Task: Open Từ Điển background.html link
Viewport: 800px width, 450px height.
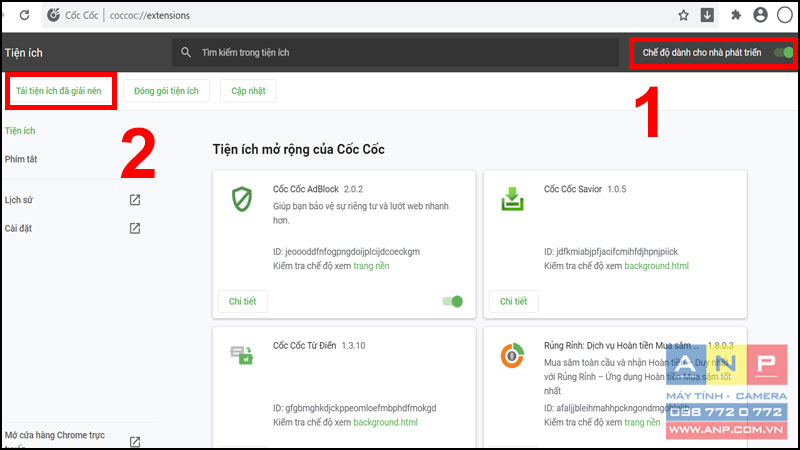Action: [386, 422]
